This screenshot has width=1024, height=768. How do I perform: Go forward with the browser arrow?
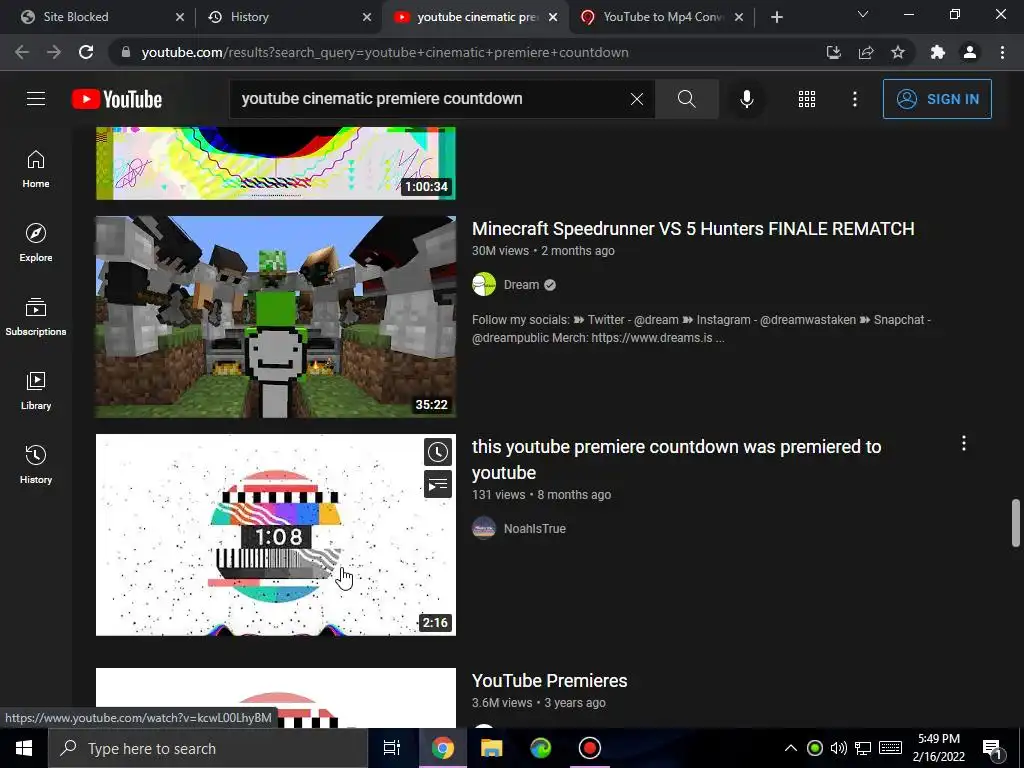tap(54, 52)
